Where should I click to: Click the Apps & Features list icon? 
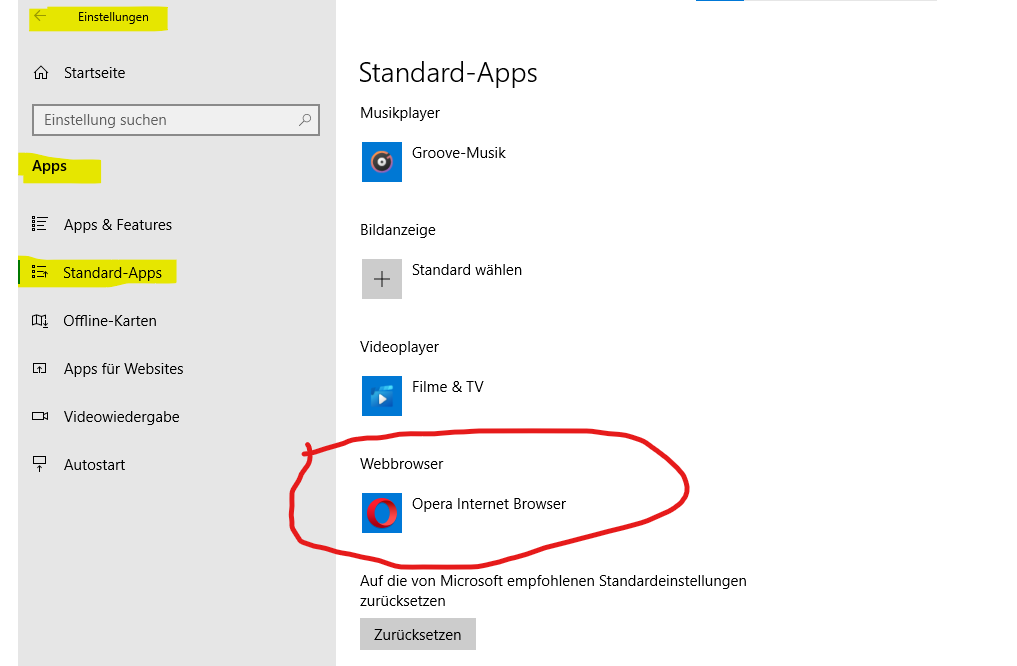click(40, 224)
